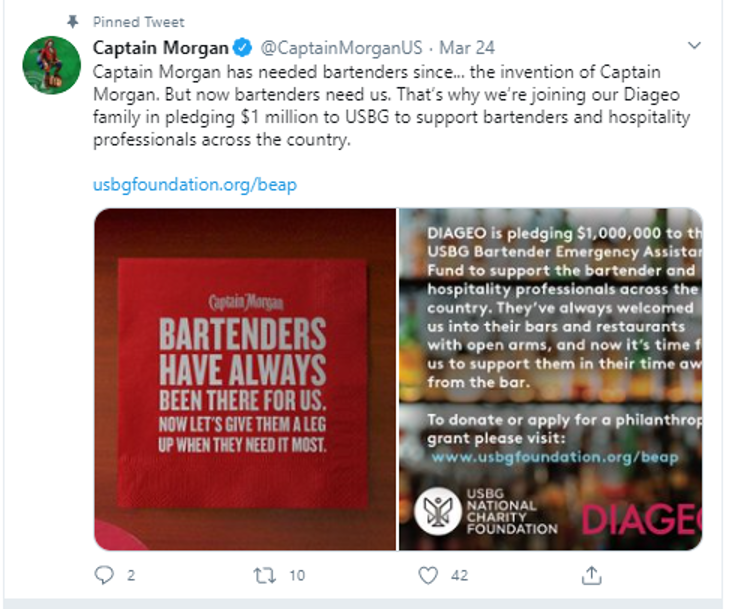Expand the tweet options chevron

coord(694,46)
